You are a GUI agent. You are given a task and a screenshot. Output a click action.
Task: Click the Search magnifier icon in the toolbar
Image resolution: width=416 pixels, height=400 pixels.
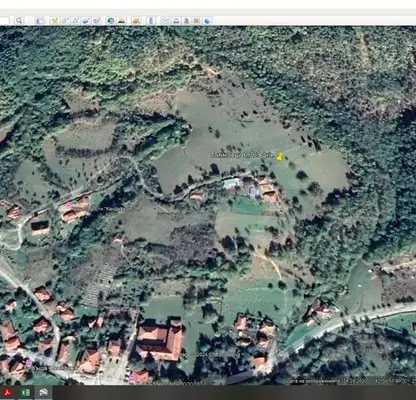point(19,21)
